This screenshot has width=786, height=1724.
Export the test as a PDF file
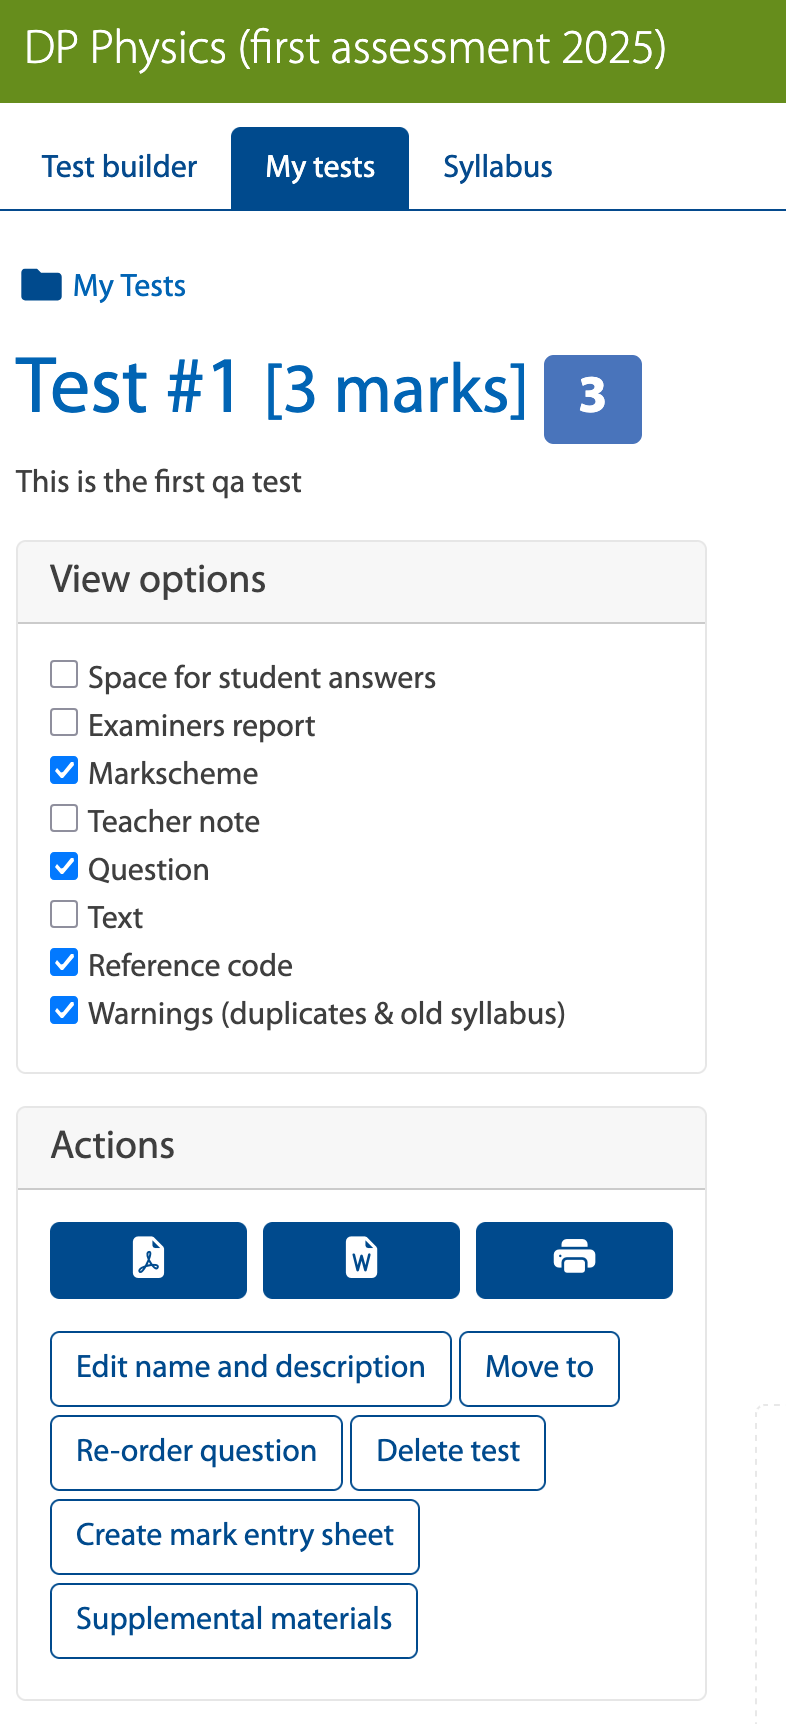point(148,1260)
